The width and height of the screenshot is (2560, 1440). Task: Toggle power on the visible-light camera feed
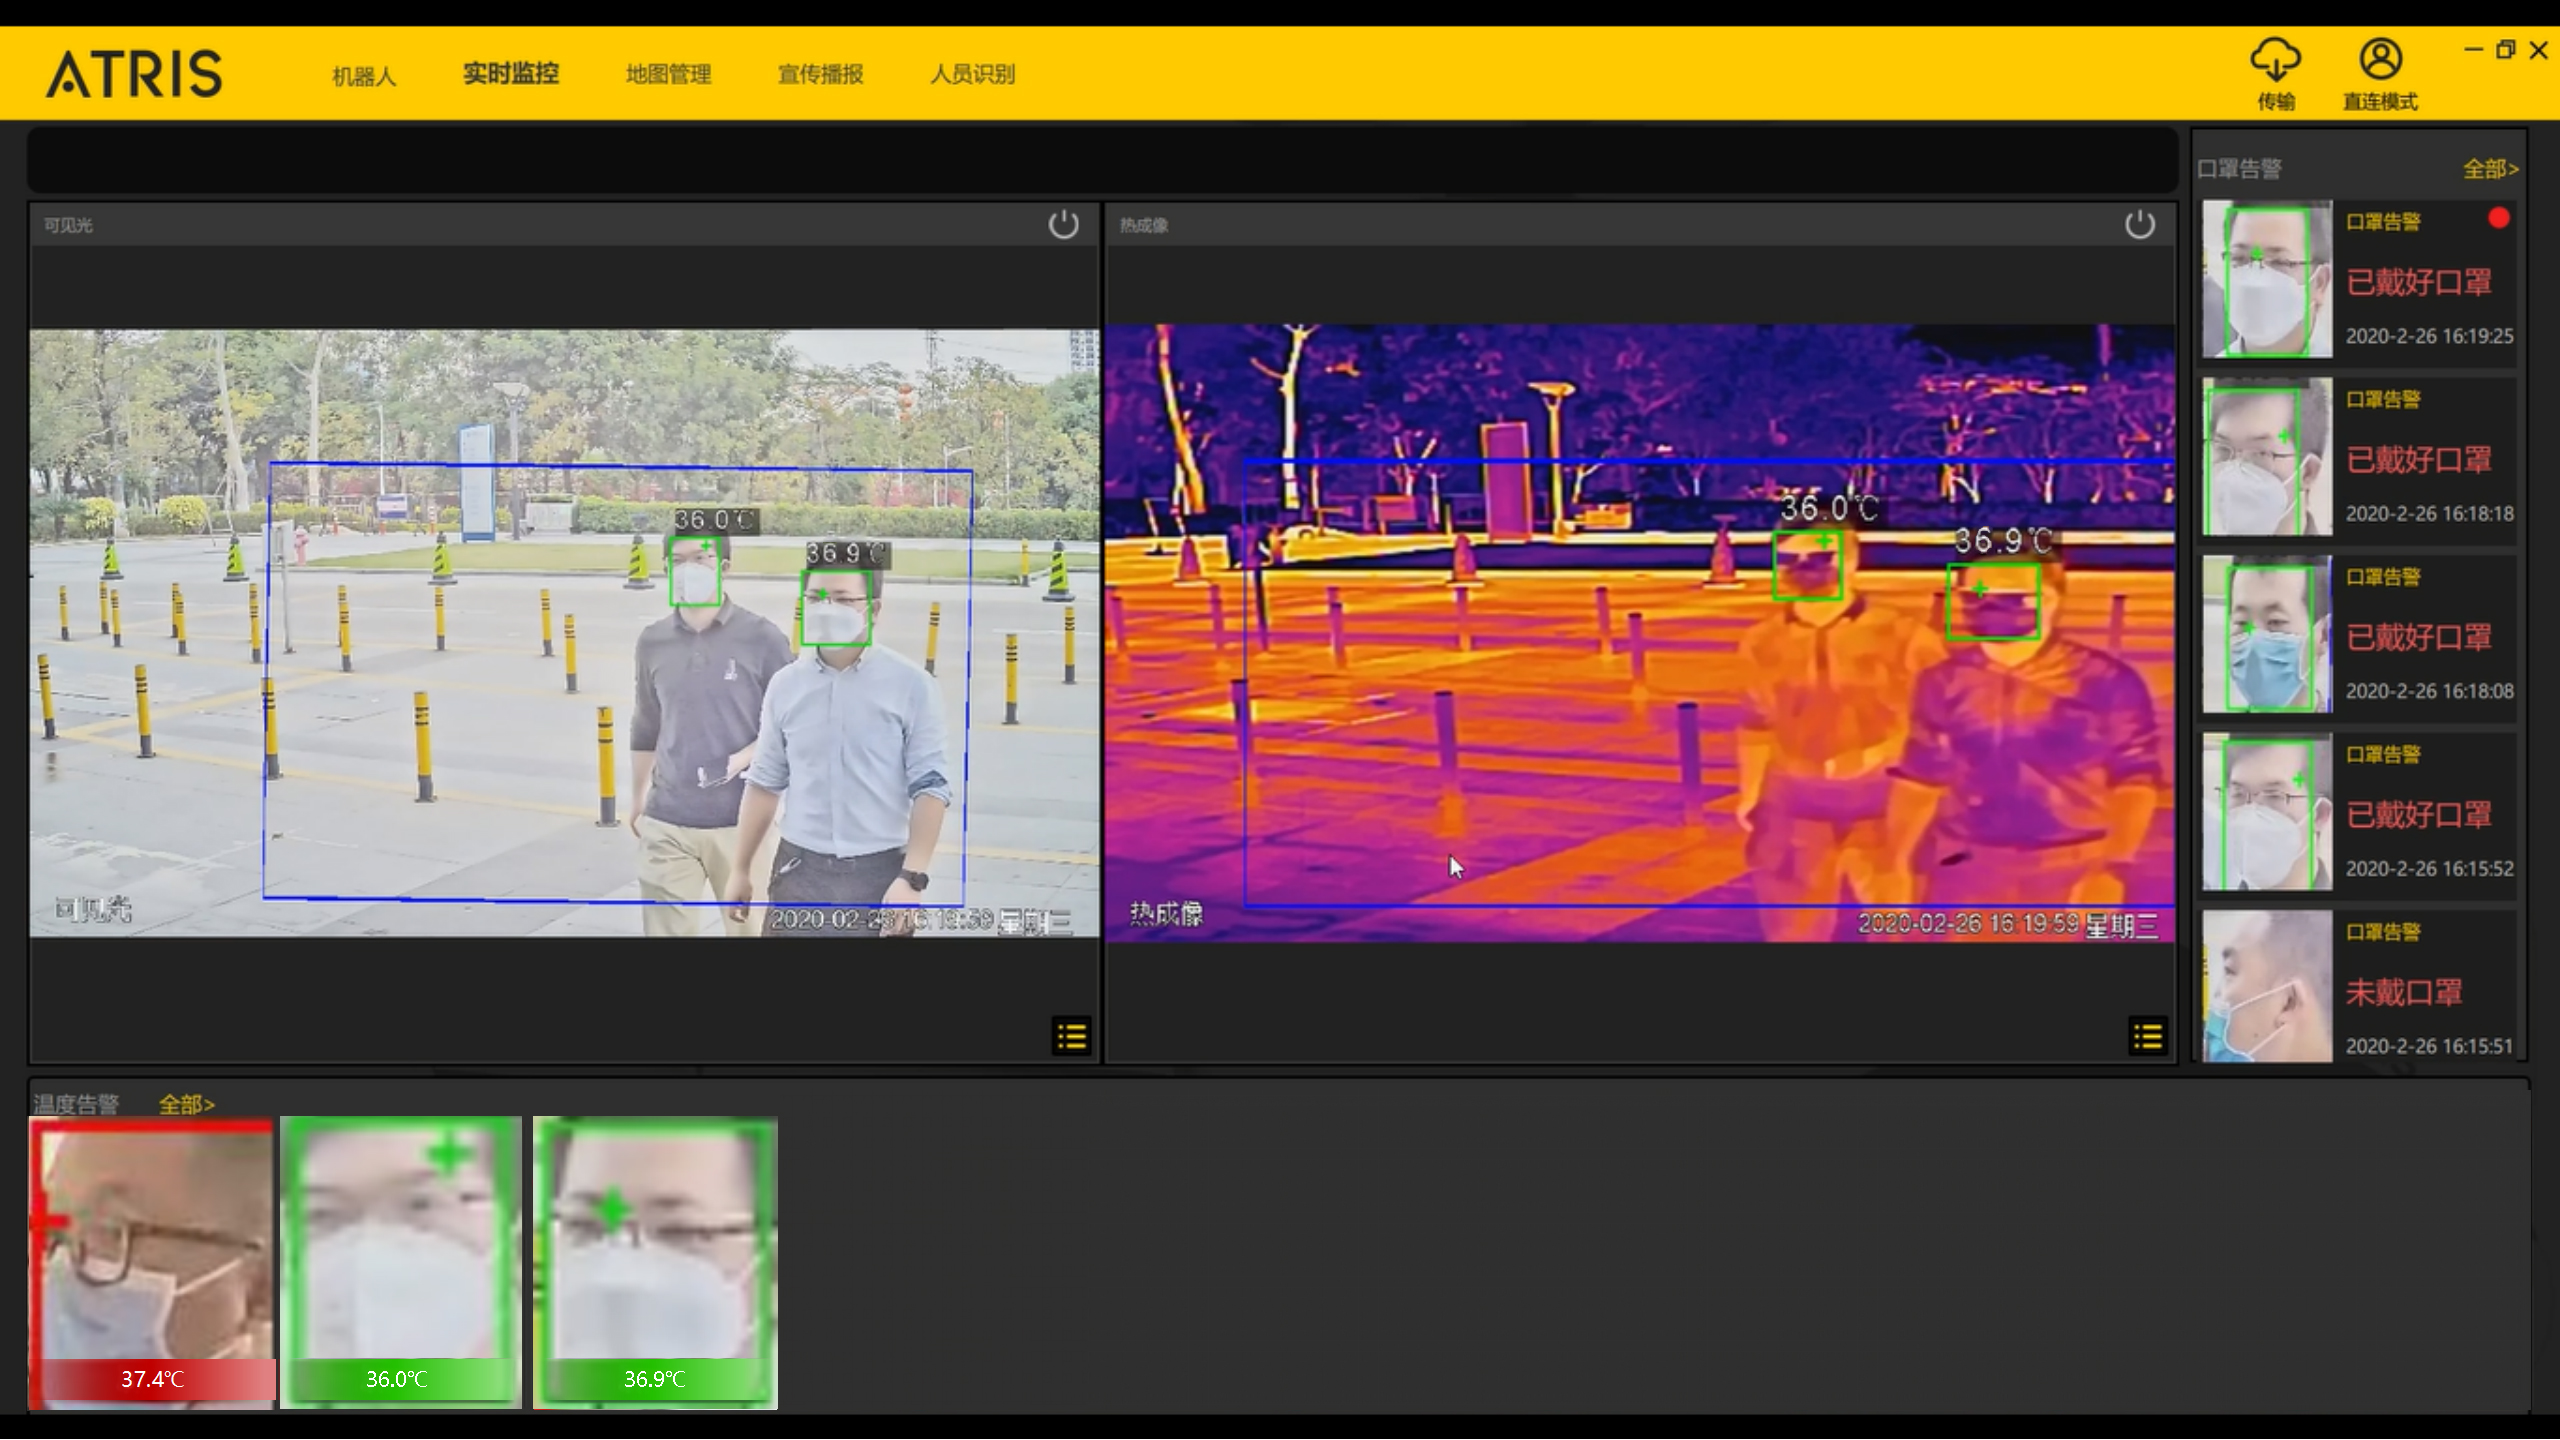pos(1063,224)
